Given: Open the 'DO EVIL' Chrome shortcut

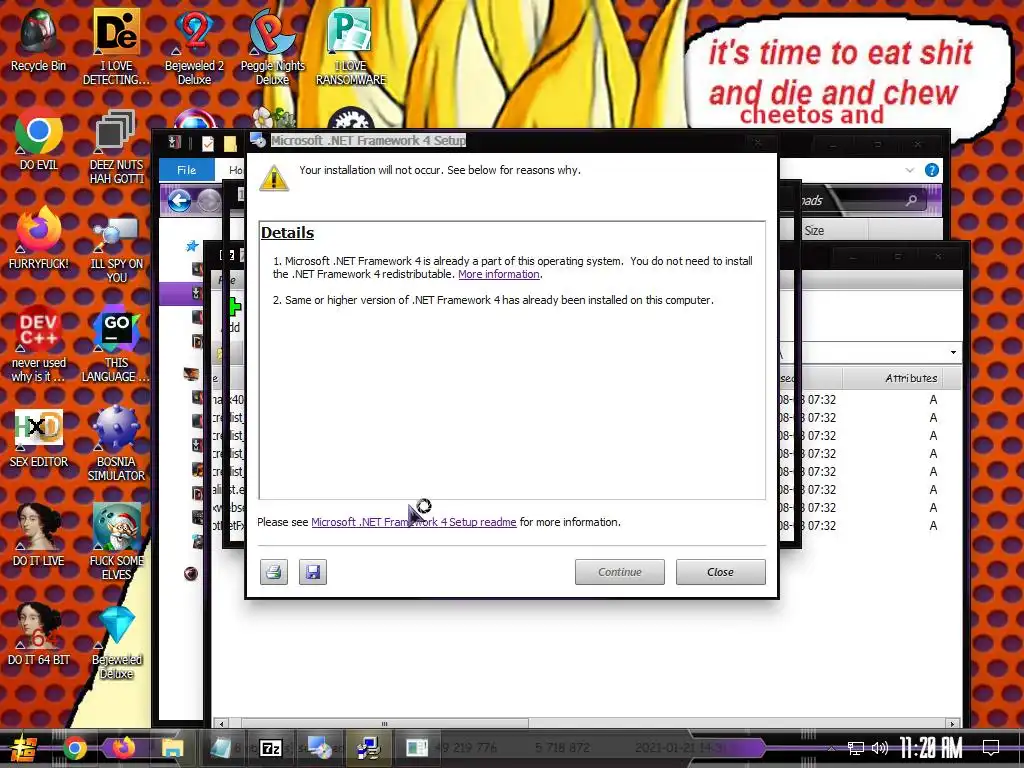Looking at the screenshot, I should (38, 140).
